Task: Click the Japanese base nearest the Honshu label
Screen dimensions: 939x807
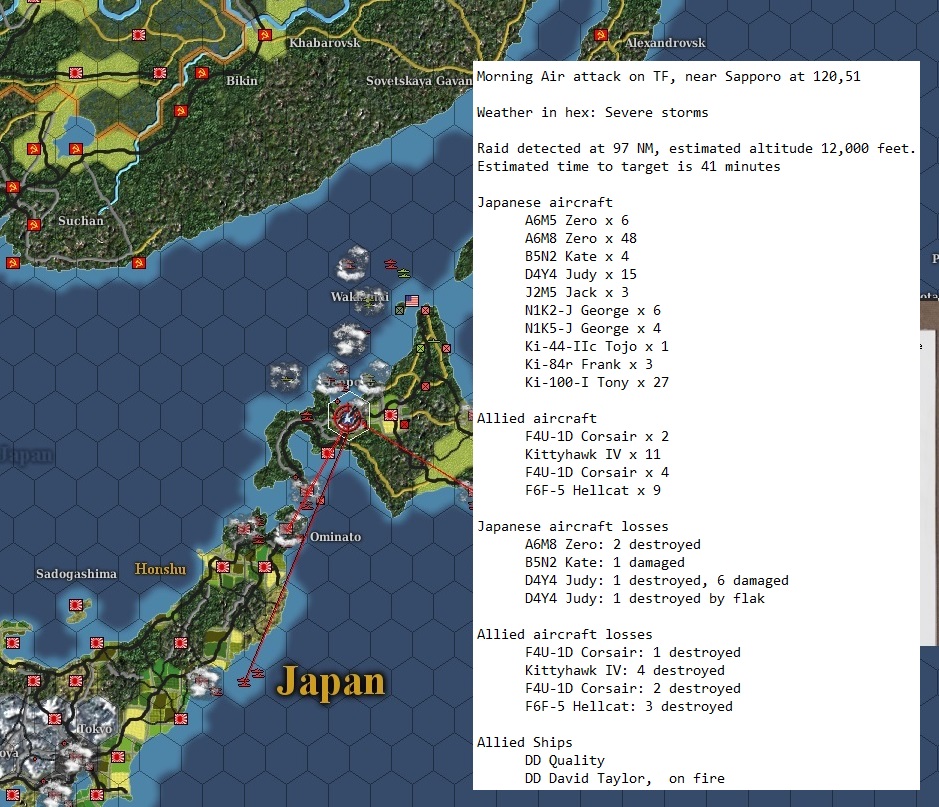Action: coord(223,566)
